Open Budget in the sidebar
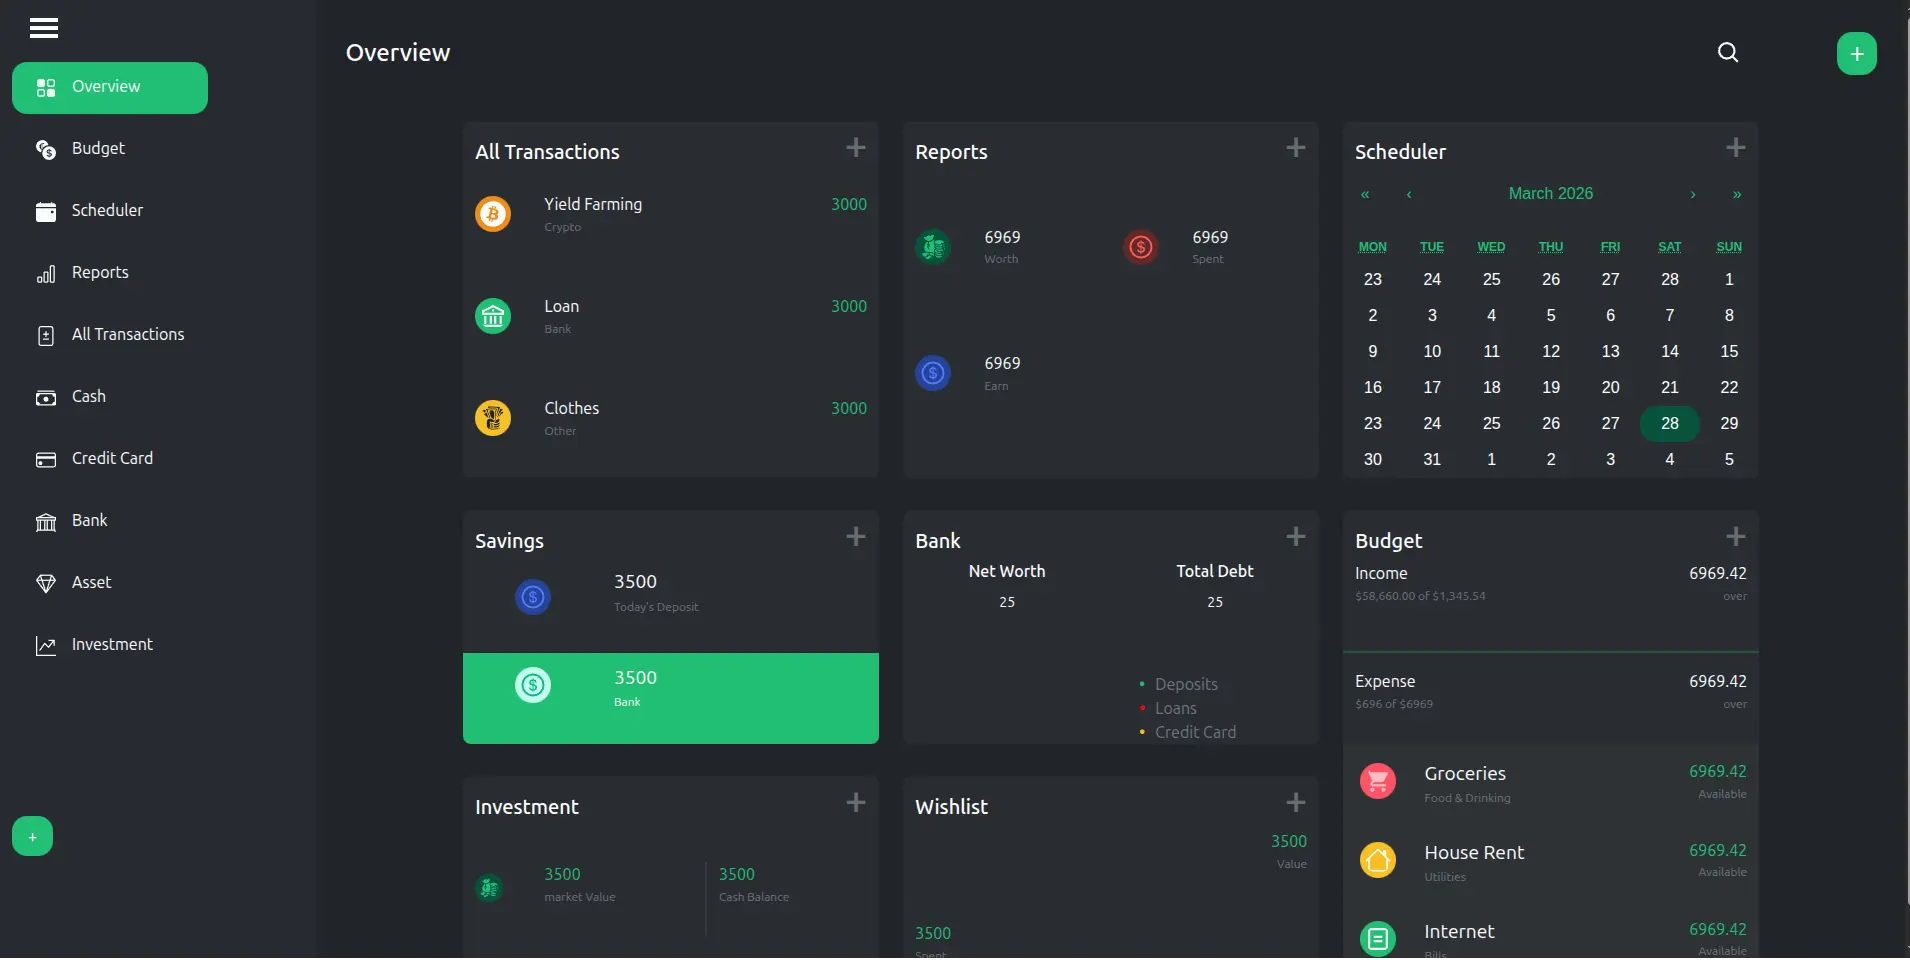The height and width of the screenshot is (960, 1910). (x=98, y=149)
